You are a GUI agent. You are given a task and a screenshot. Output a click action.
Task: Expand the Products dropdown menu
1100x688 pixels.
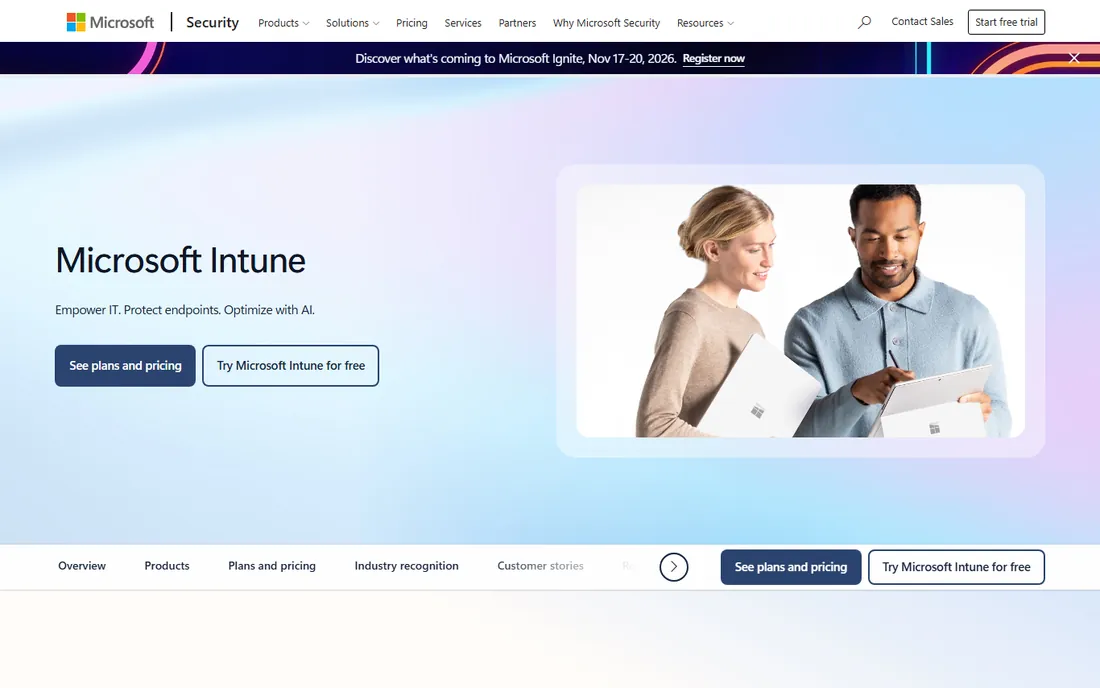[x=283, y=23]
